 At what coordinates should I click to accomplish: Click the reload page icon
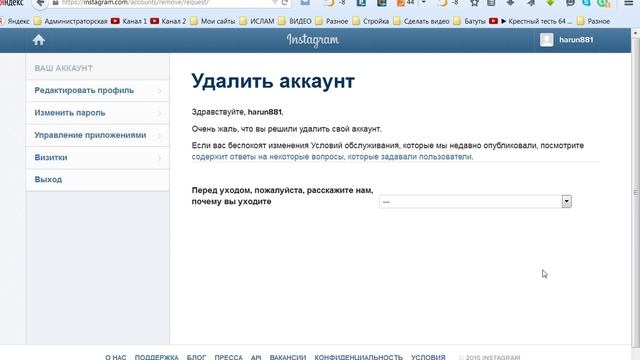[x=285, y=3]
